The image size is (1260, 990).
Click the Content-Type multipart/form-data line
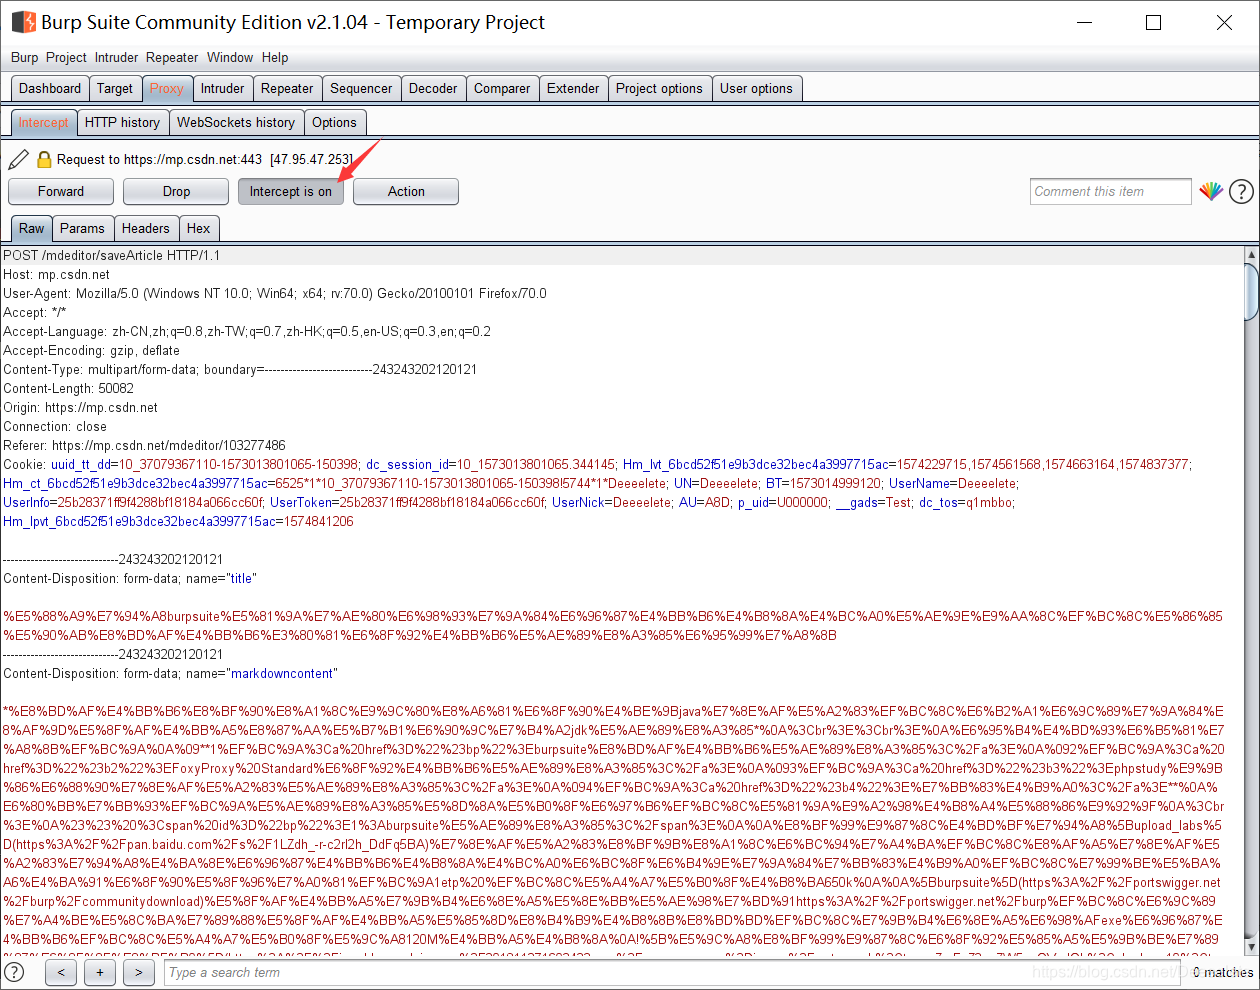[240, 369]
